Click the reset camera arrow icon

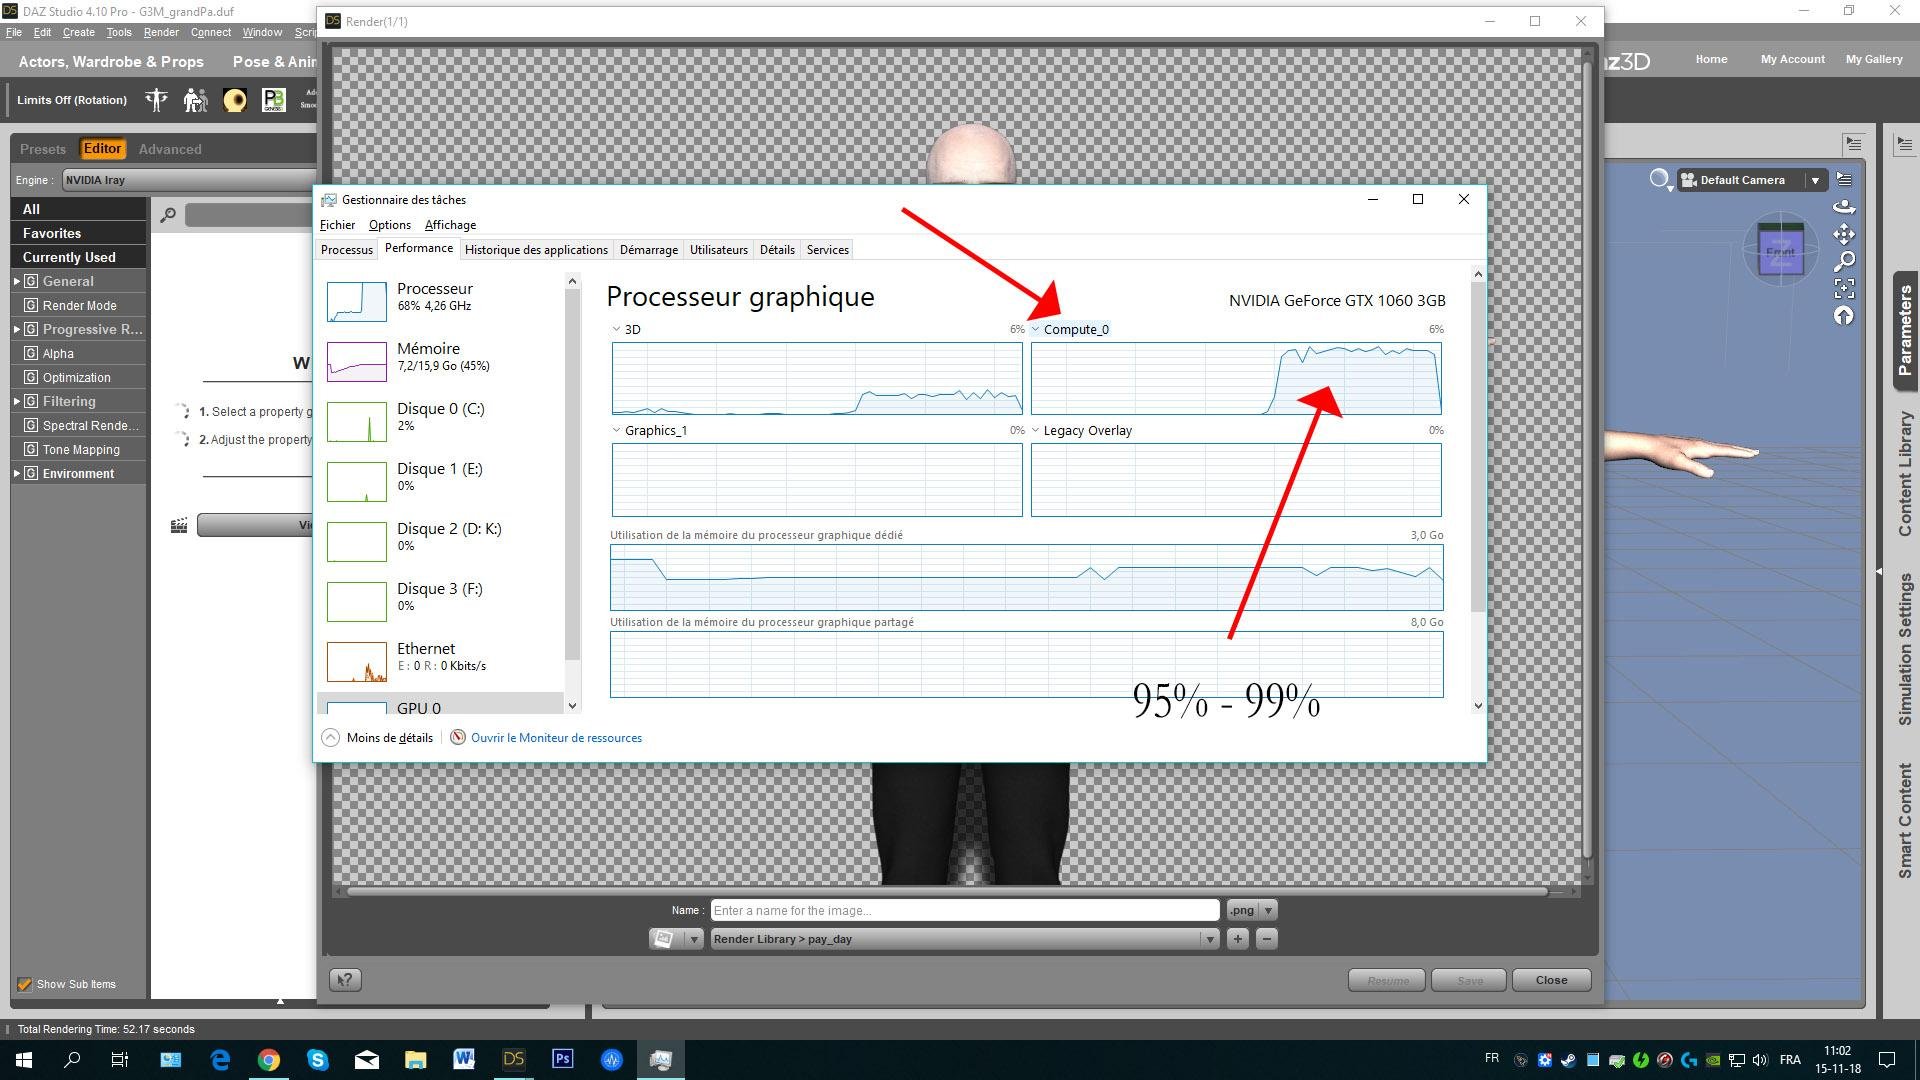pos(1844,316)
